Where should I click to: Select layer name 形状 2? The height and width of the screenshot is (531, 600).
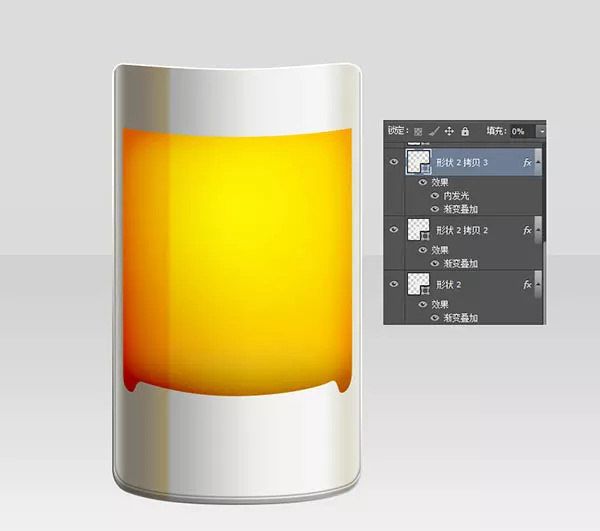tap(448, 285)
